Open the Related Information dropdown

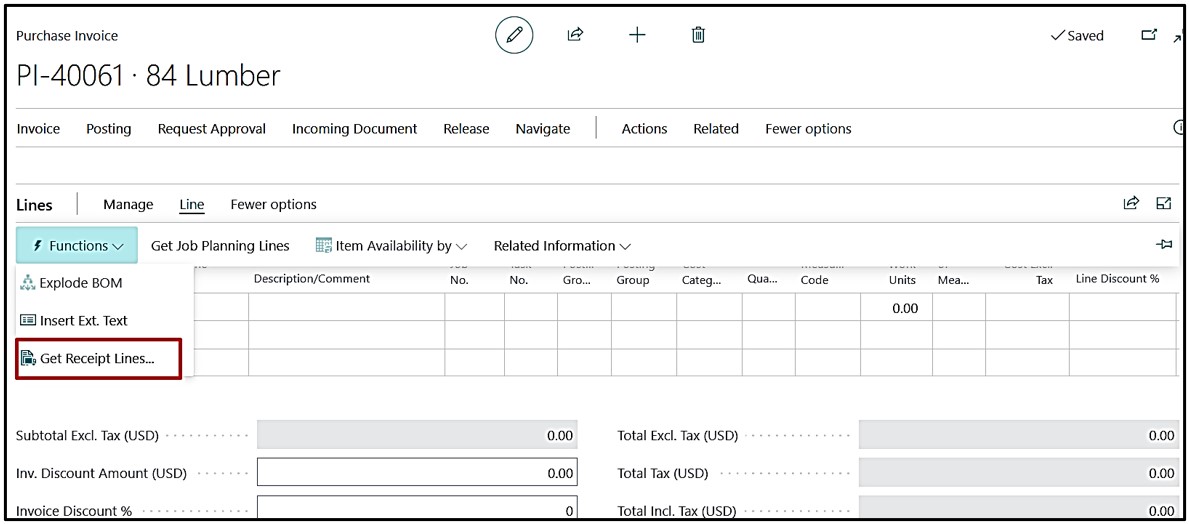point(562,246)
